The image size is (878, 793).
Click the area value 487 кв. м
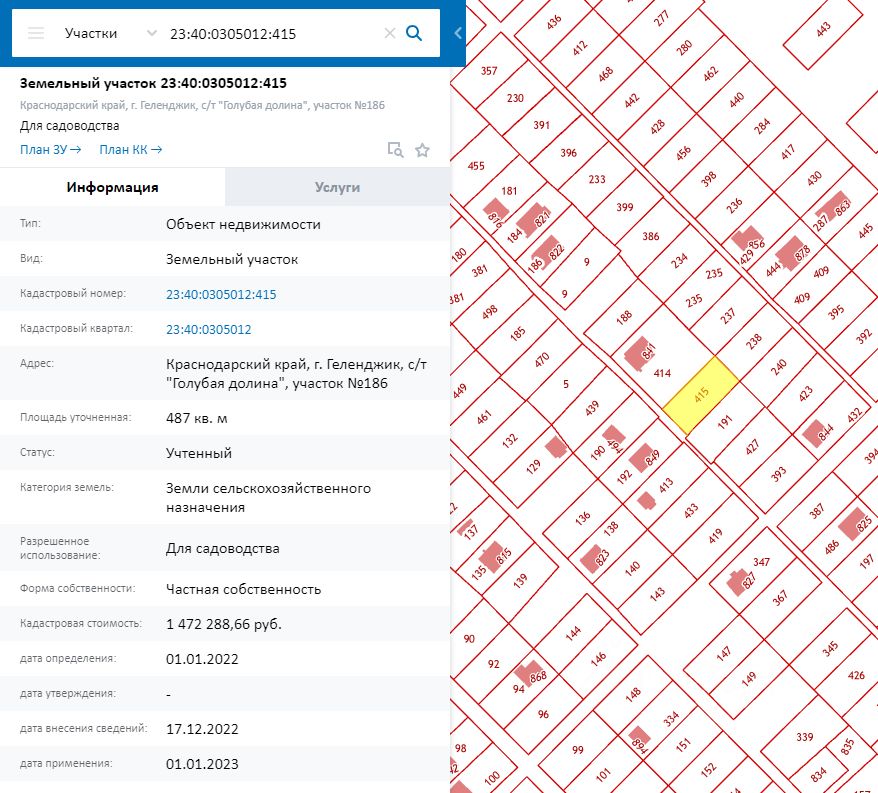197,418
